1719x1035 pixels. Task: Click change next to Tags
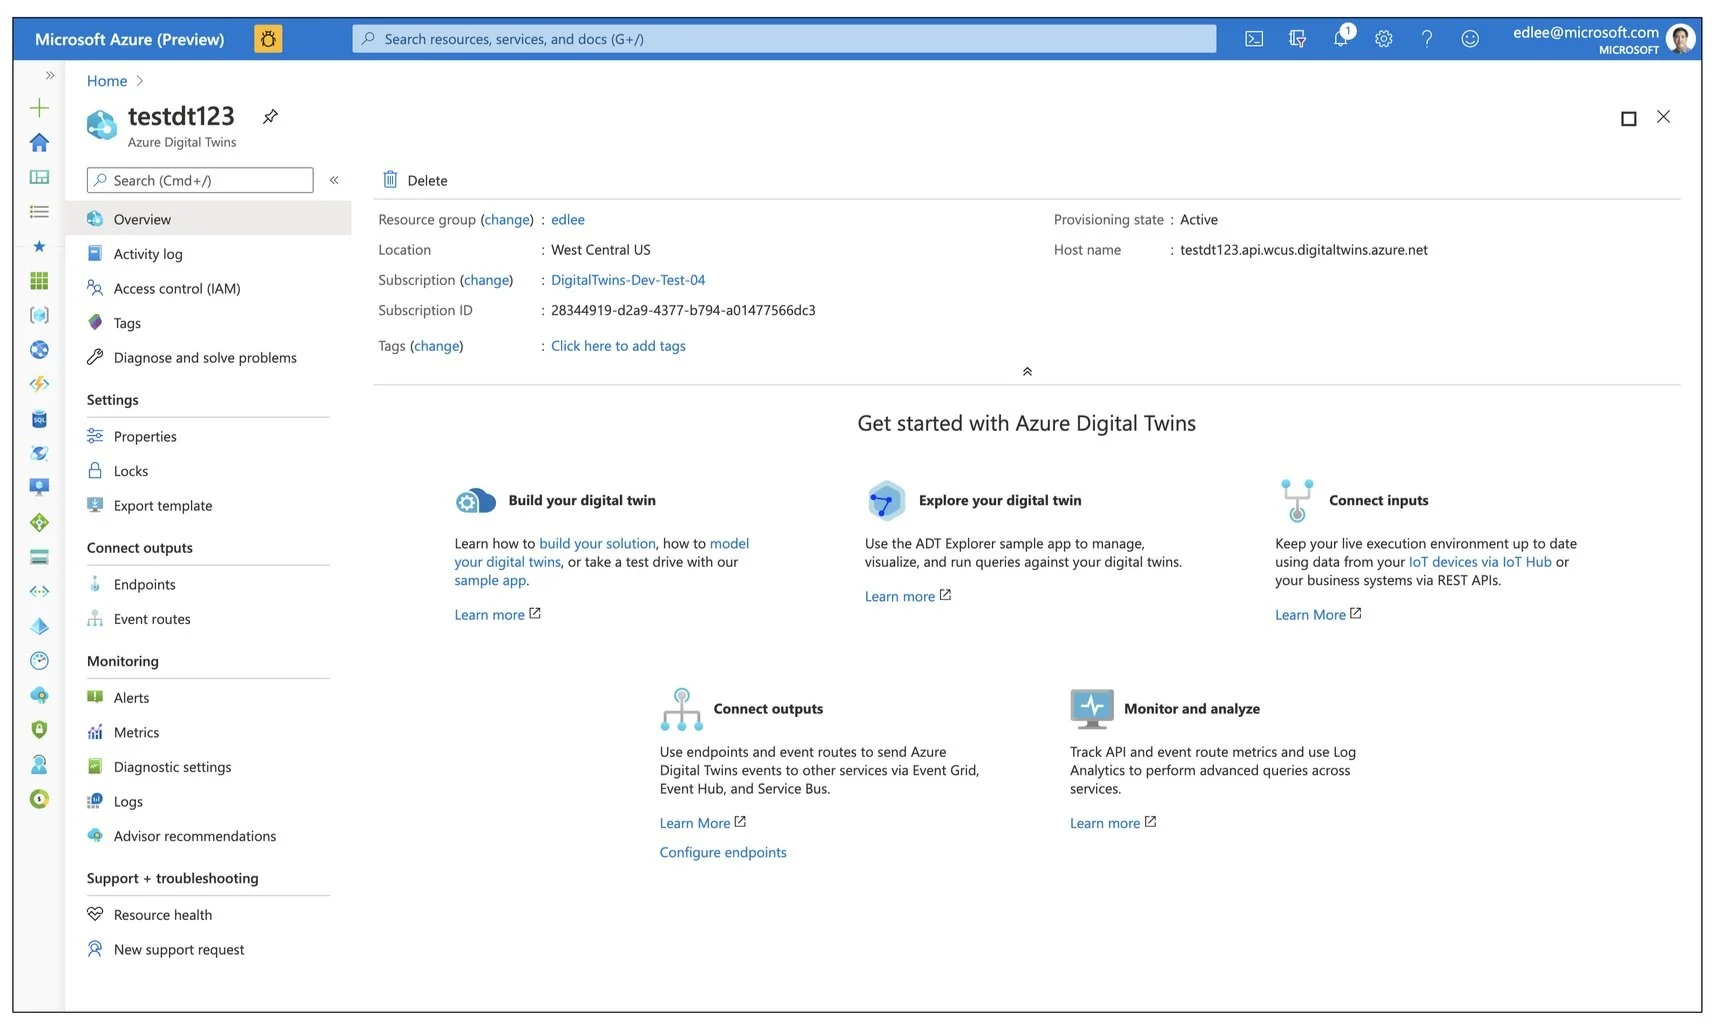click(437, 346)
